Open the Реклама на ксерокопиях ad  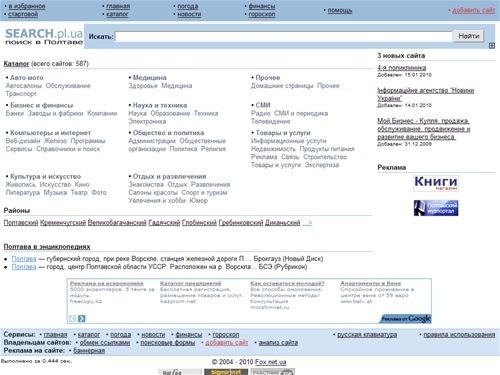tap(107, 283)
